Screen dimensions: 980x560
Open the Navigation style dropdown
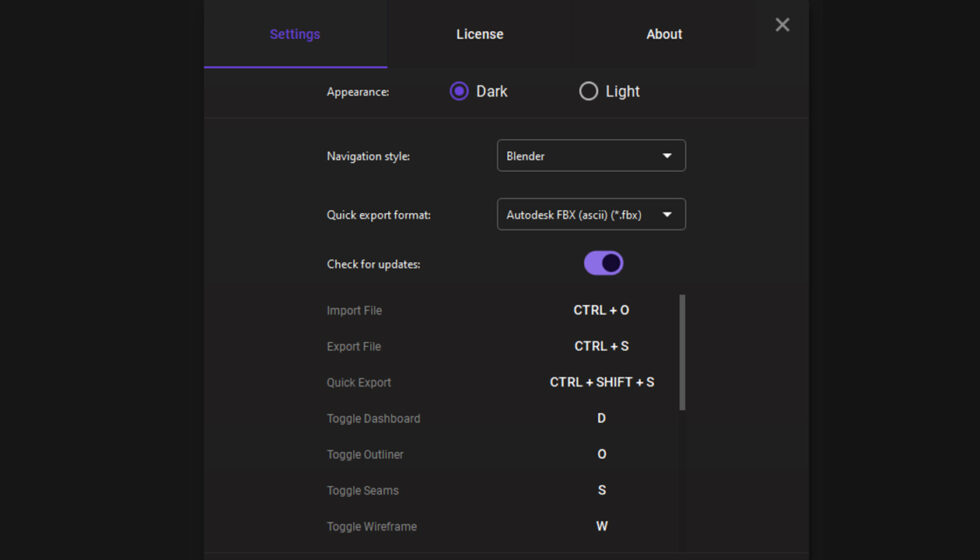(590, 156)
